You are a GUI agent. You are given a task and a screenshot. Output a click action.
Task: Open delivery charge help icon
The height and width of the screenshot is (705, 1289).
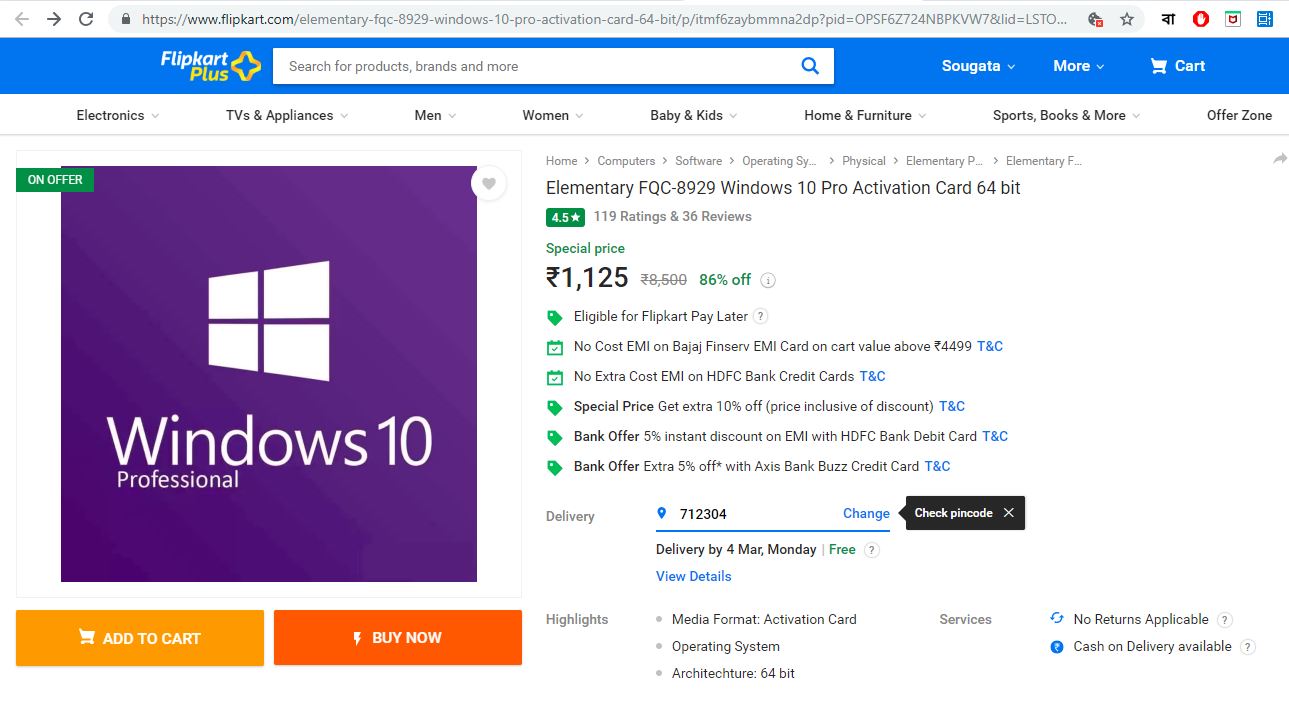click(872, 550)
